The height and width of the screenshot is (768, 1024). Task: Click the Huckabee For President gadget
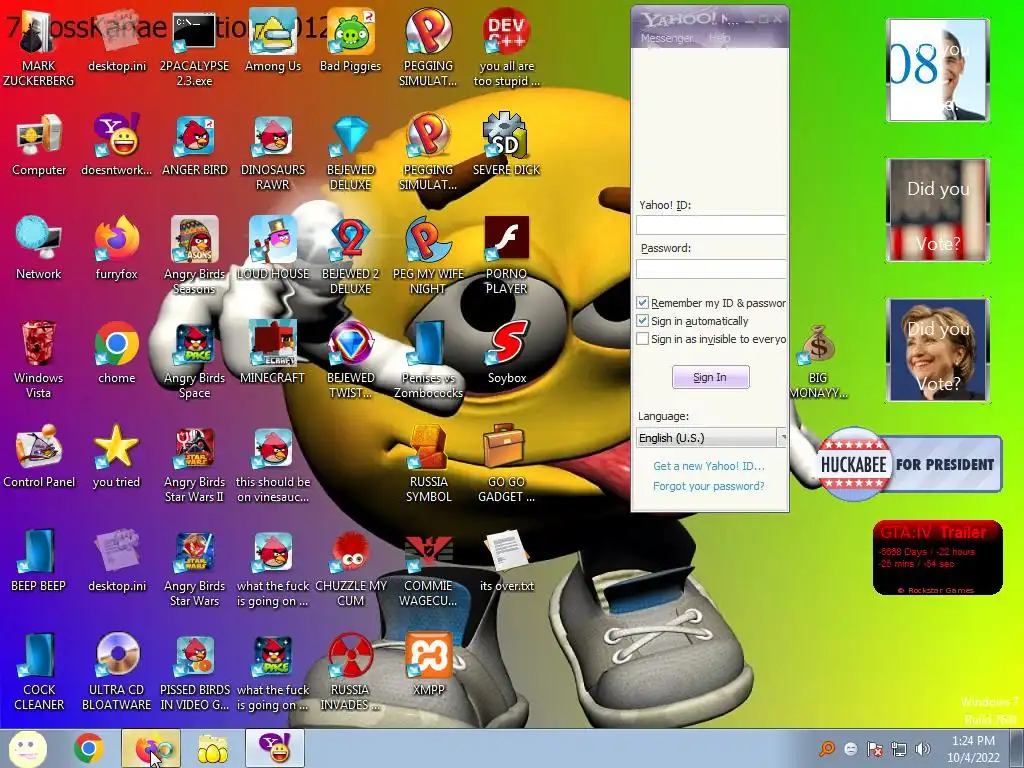pos(909,464)
